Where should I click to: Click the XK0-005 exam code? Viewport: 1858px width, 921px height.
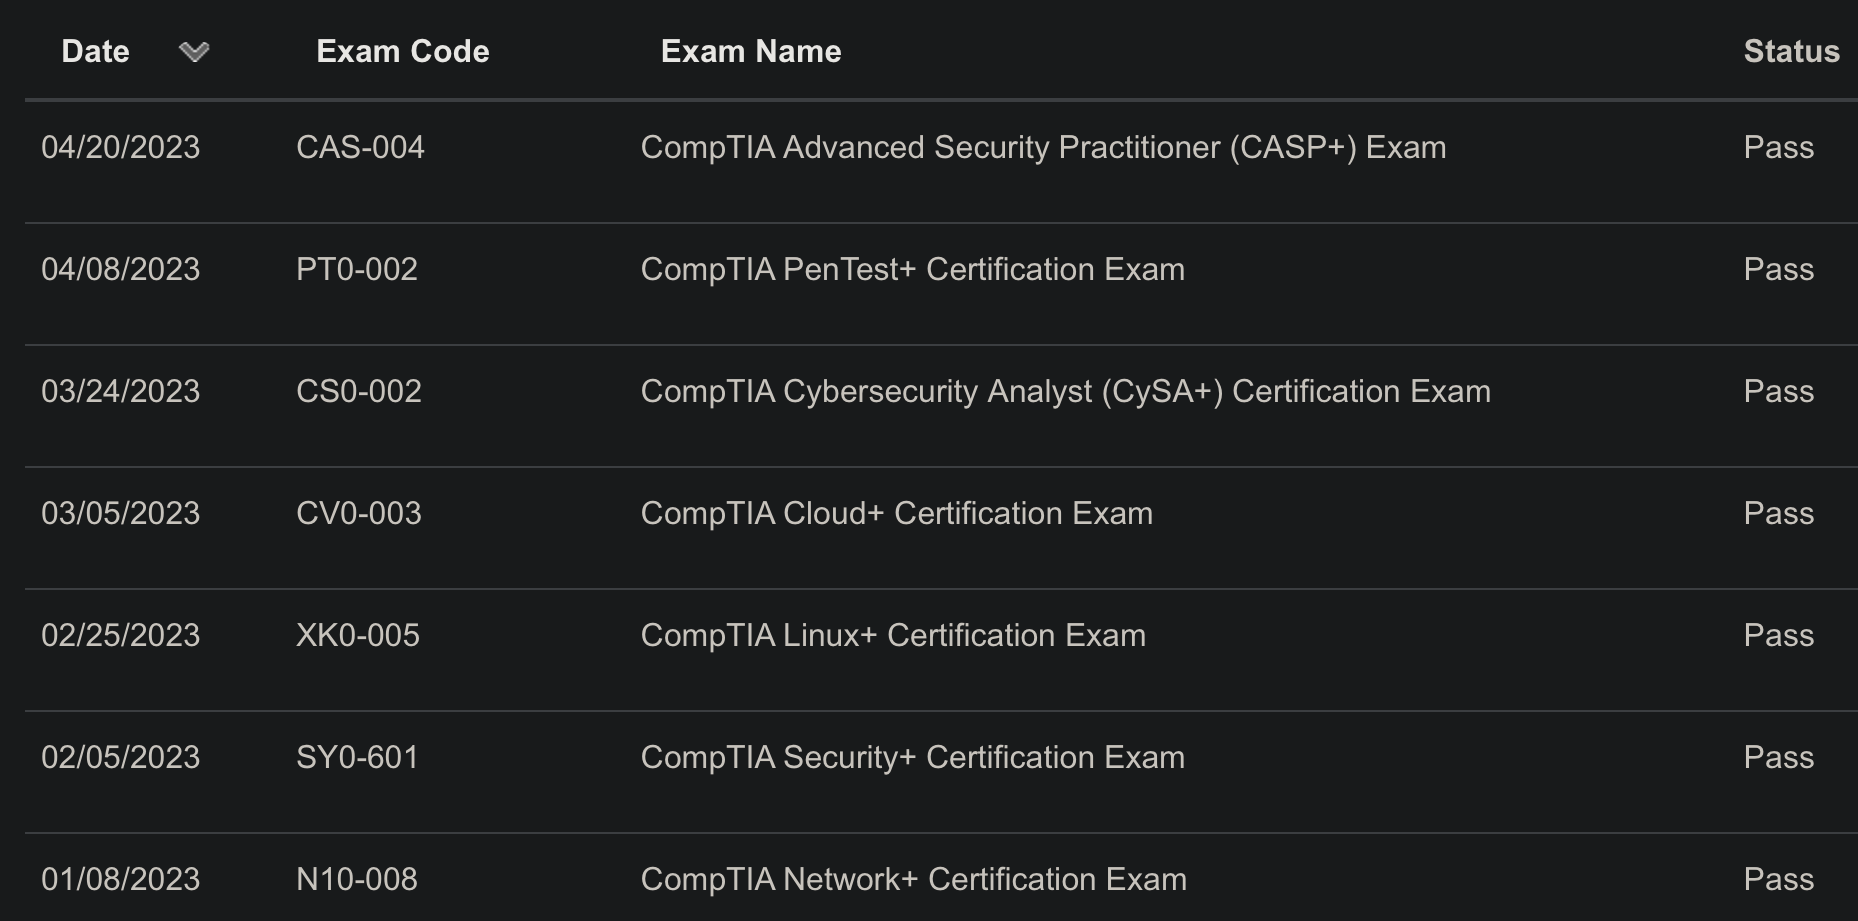point(359,635)
